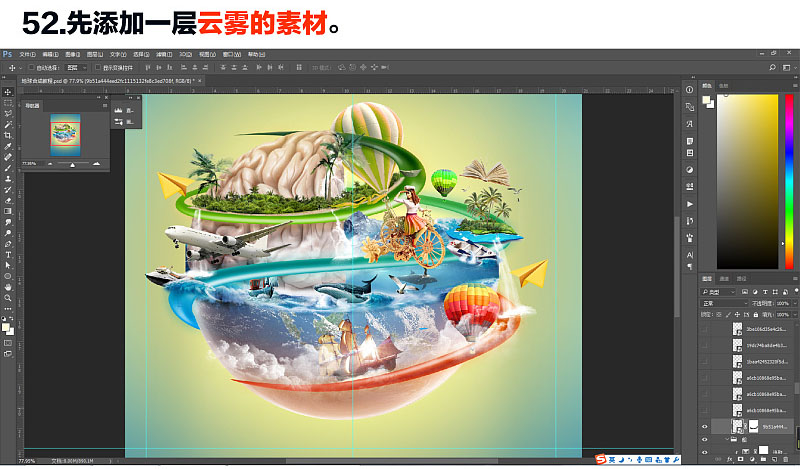
Task: Click the navigator zoom in mountain button
Action: [x=96, y=164]
